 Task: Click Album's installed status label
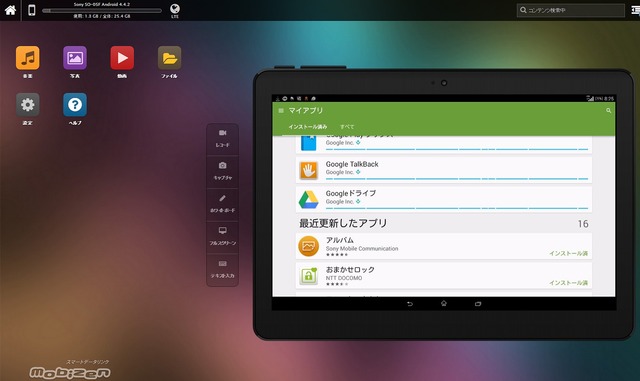568,254
